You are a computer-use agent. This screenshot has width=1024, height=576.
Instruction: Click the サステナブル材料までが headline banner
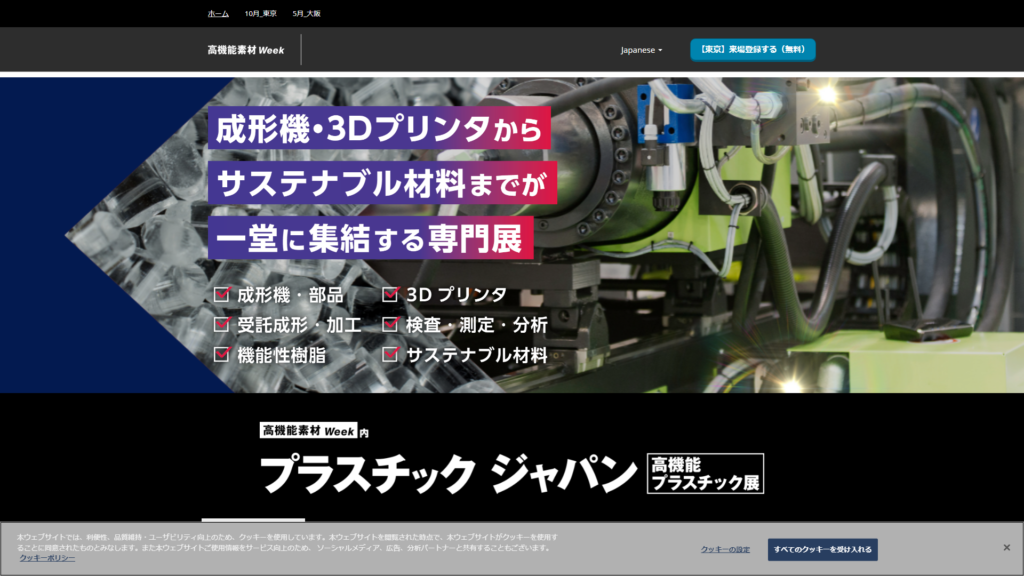[383, 183]
